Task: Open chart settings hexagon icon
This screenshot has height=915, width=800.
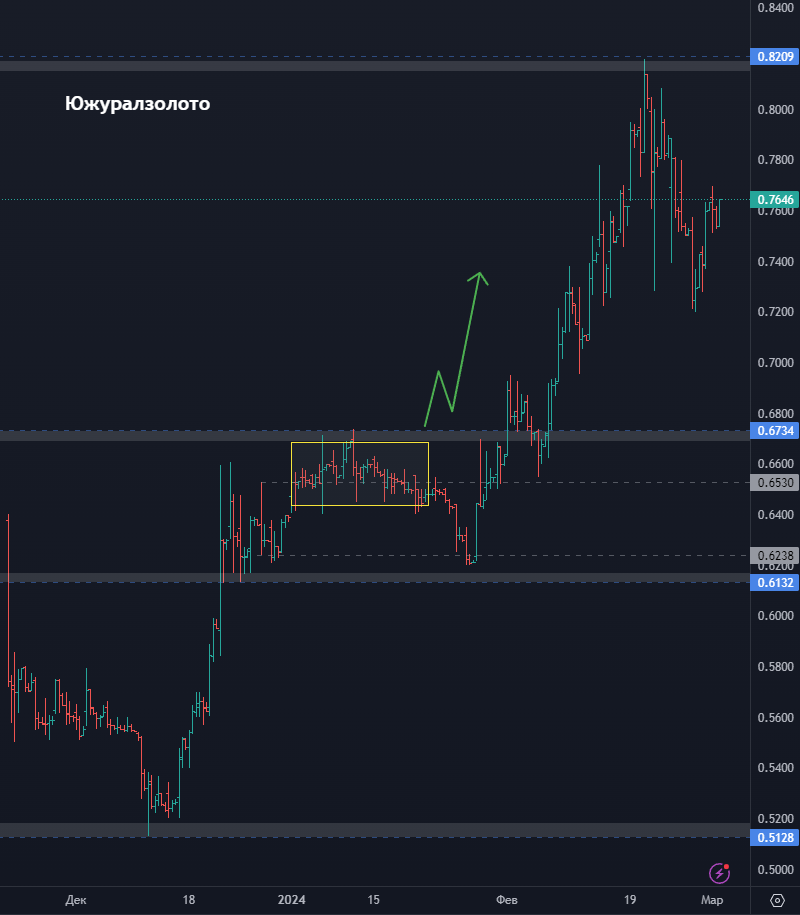Action: click(777, 900)
